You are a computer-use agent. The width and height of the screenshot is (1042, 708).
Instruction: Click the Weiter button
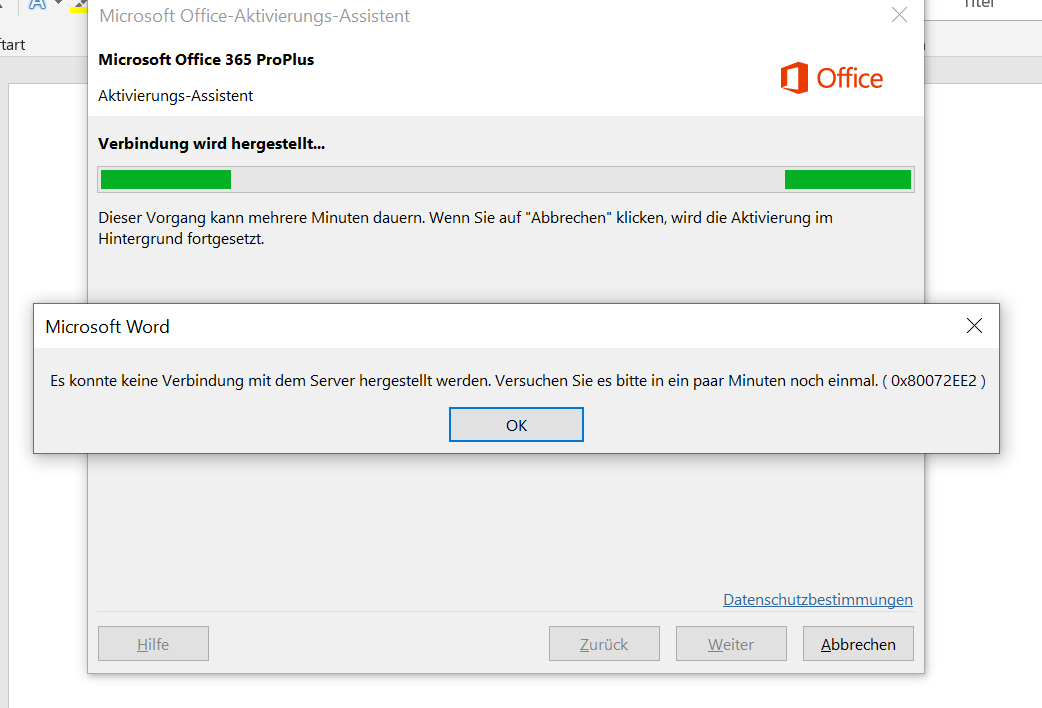coord(731,644)
